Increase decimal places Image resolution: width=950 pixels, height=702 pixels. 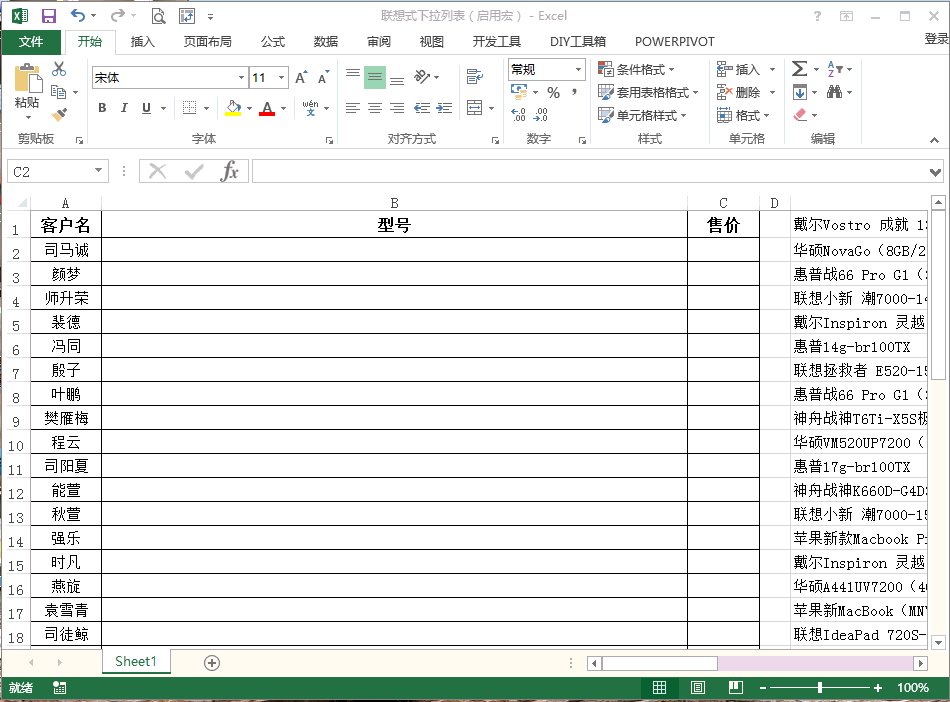coord(519,114)
